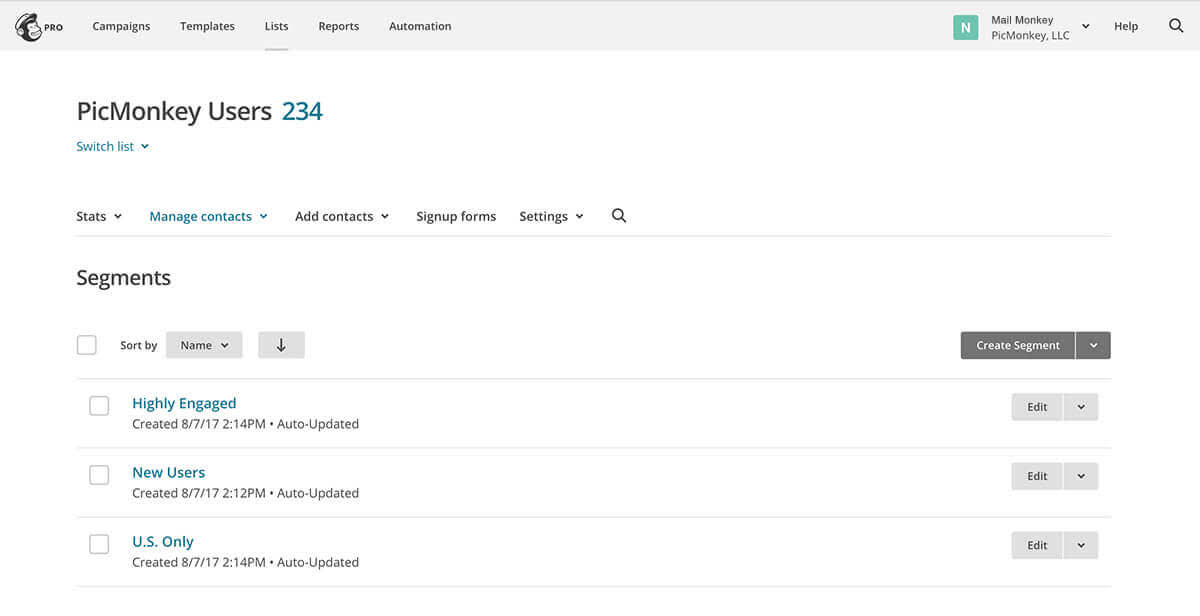Click the PicMonkey Users list title
The width and height of the screenshot is (1200, 616).
tap(174, 111)
